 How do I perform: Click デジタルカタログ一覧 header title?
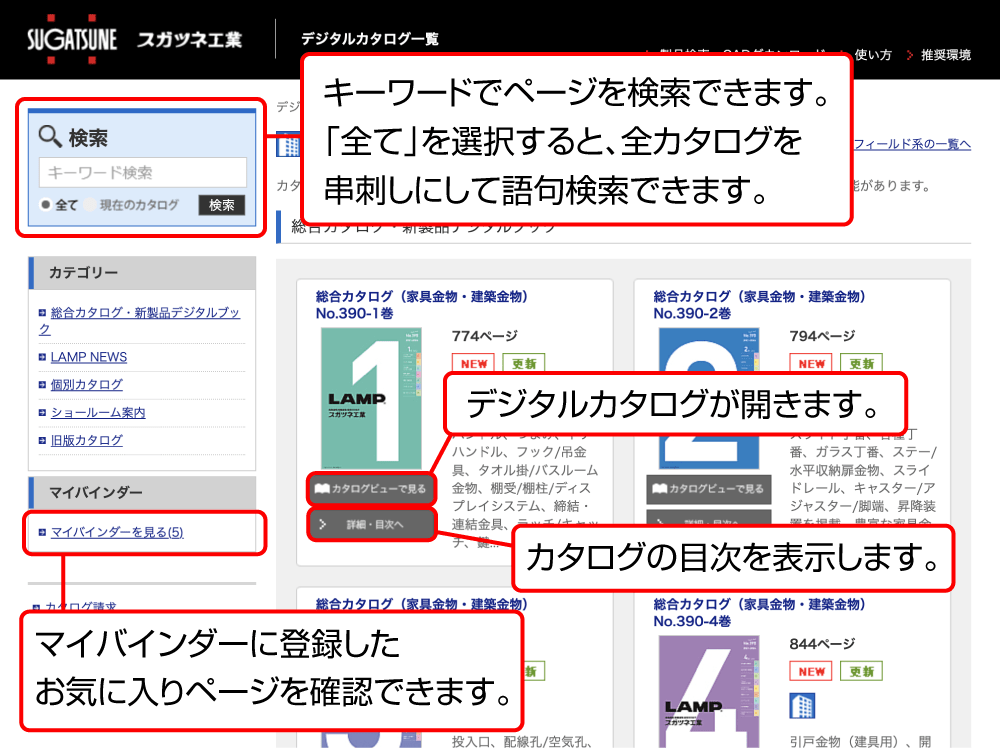pos(369,39)
